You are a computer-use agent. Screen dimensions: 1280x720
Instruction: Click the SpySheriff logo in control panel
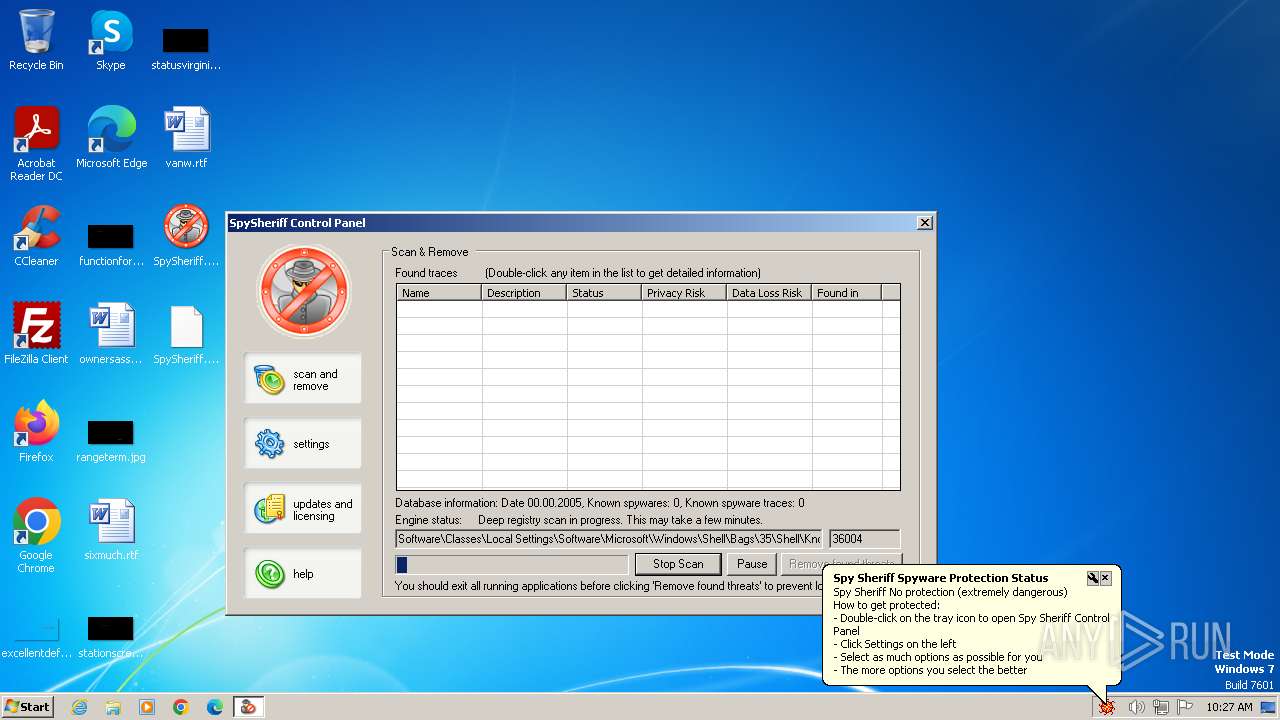click(x=304, y=291)
